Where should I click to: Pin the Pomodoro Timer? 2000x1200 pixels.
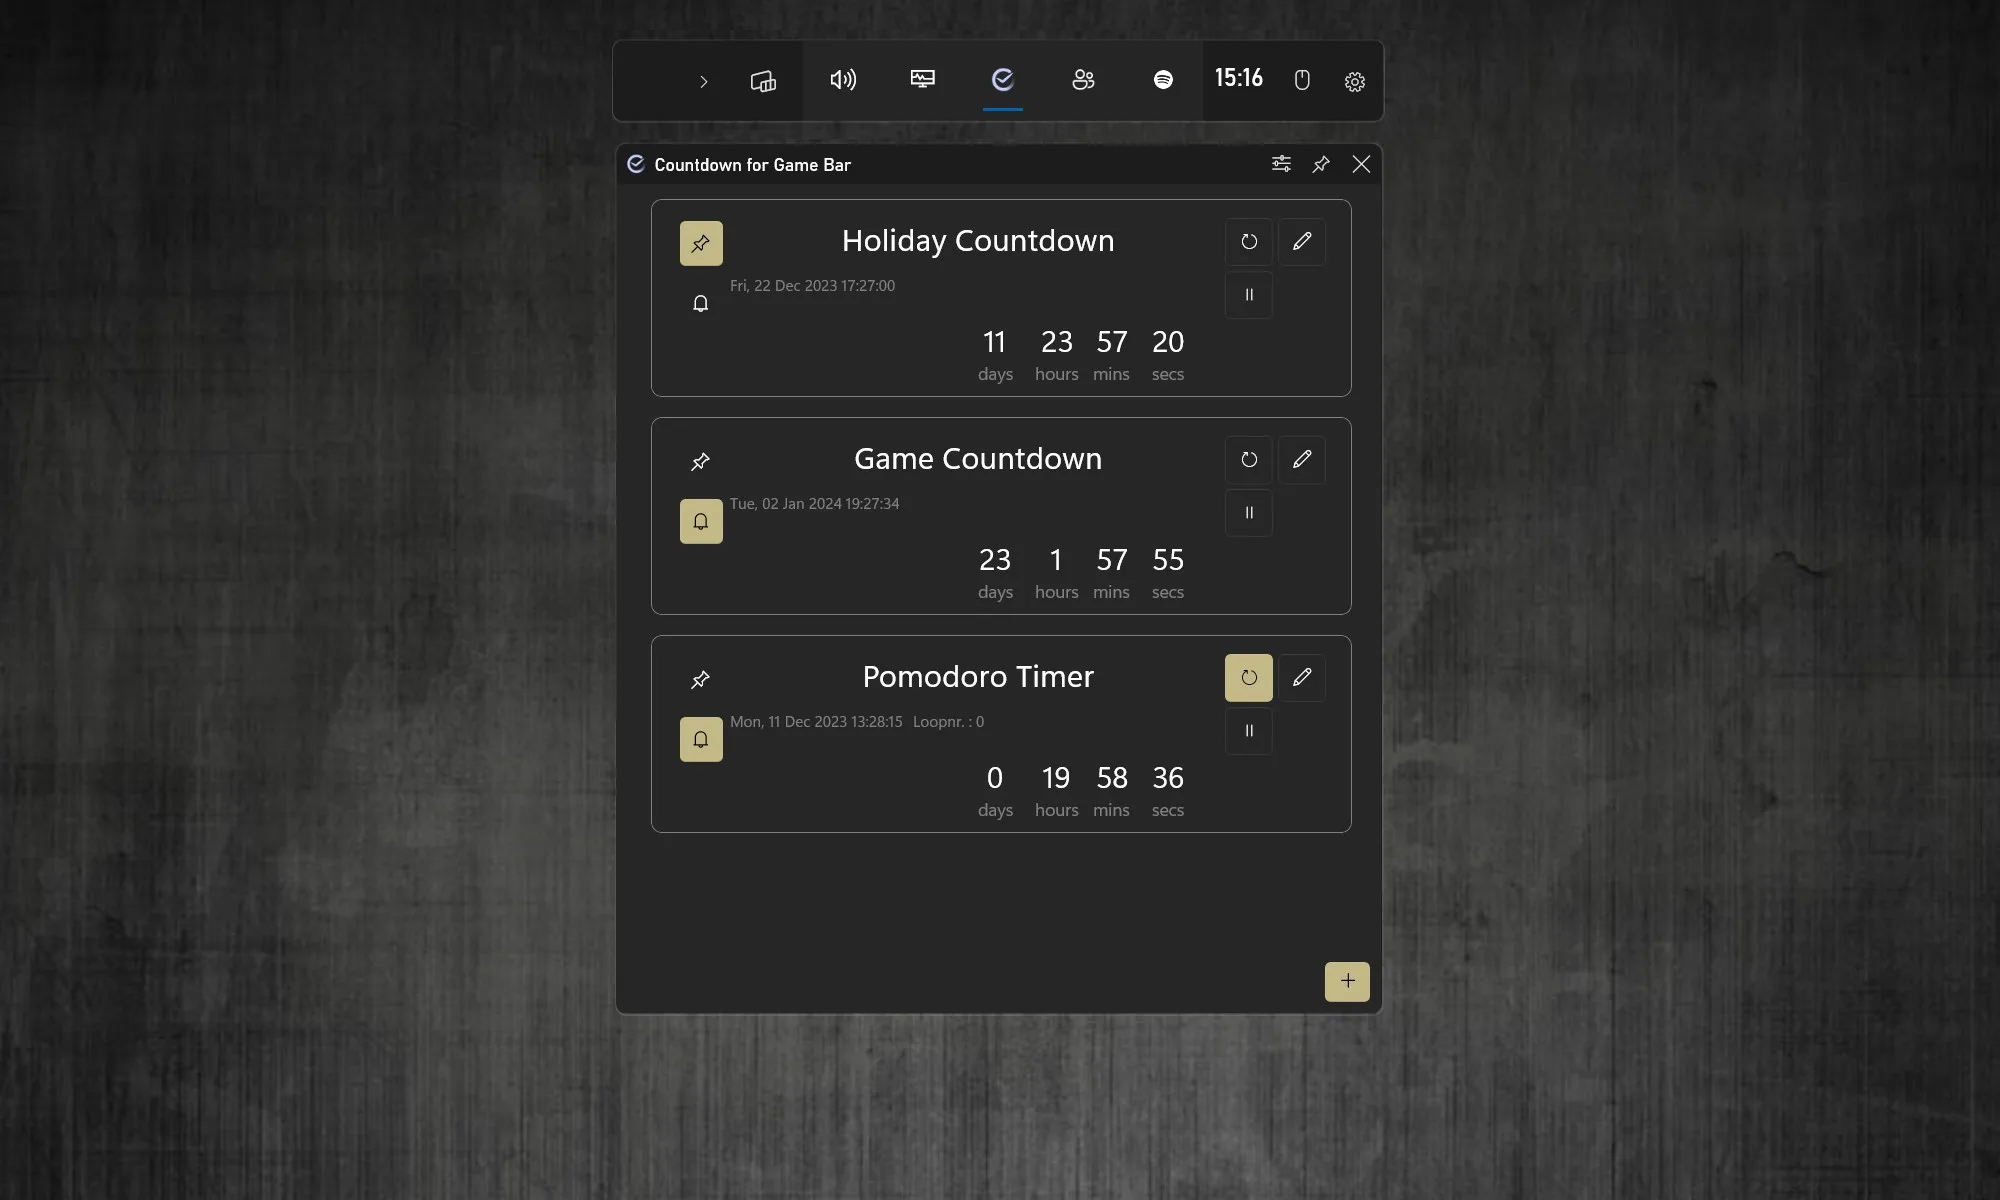(x=701, y=679)
